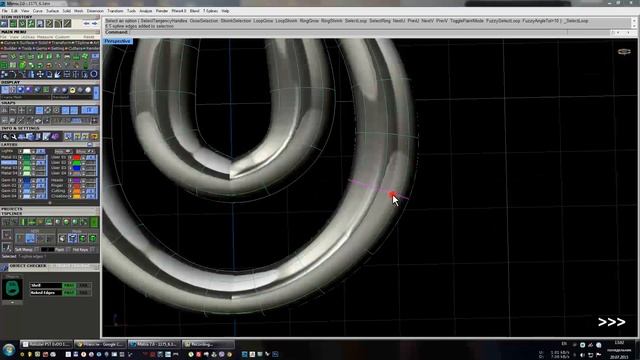Click the Utilities submenu in Main Menu
Image resolution: width=640 pixels, height=360 pixels.
click(x=28, y=37)
